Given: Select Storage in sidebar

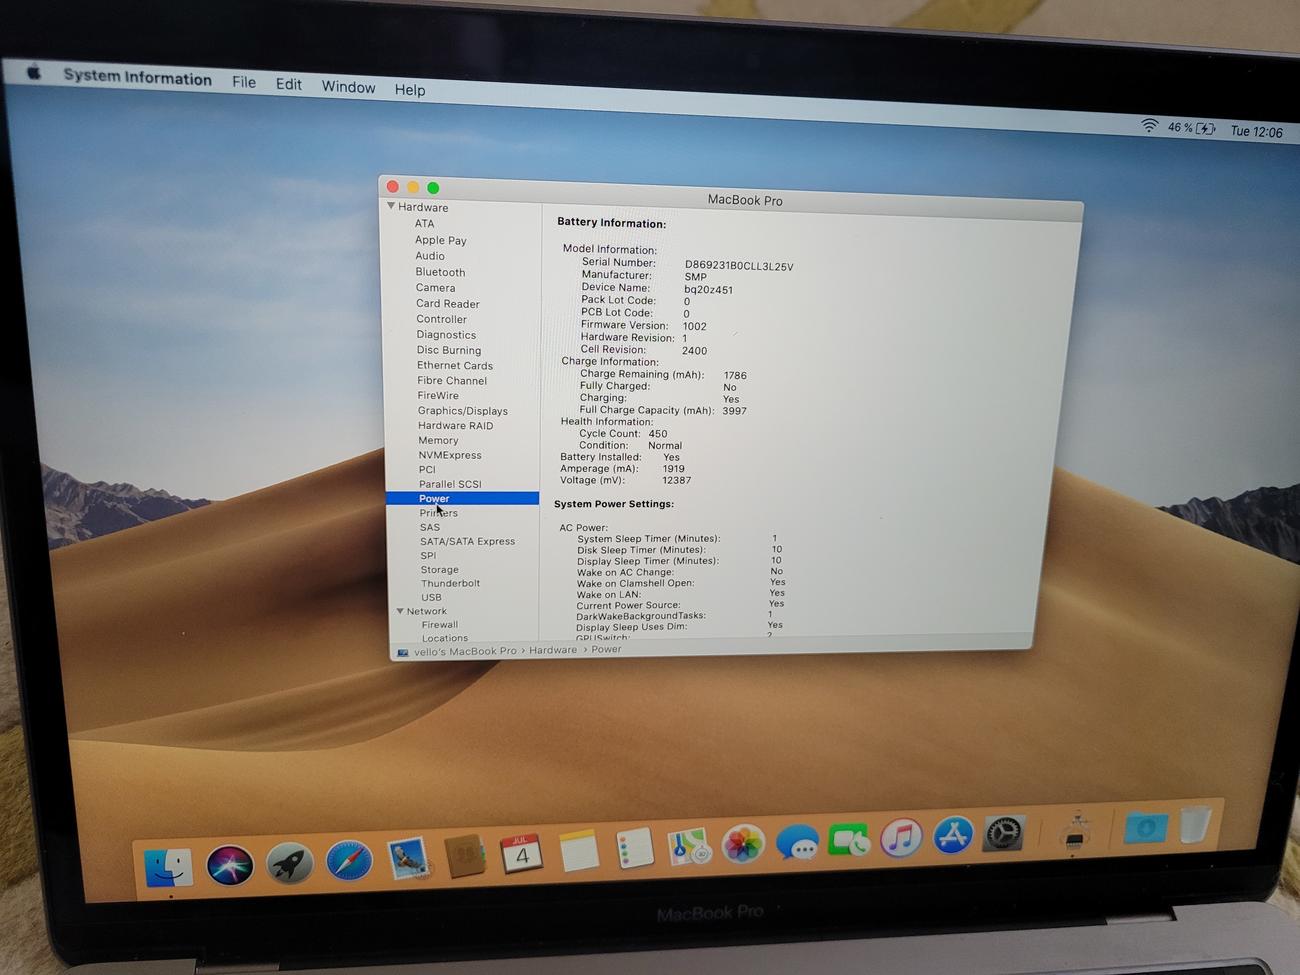Looking at the screenshot, I should [x=439, y=569].
